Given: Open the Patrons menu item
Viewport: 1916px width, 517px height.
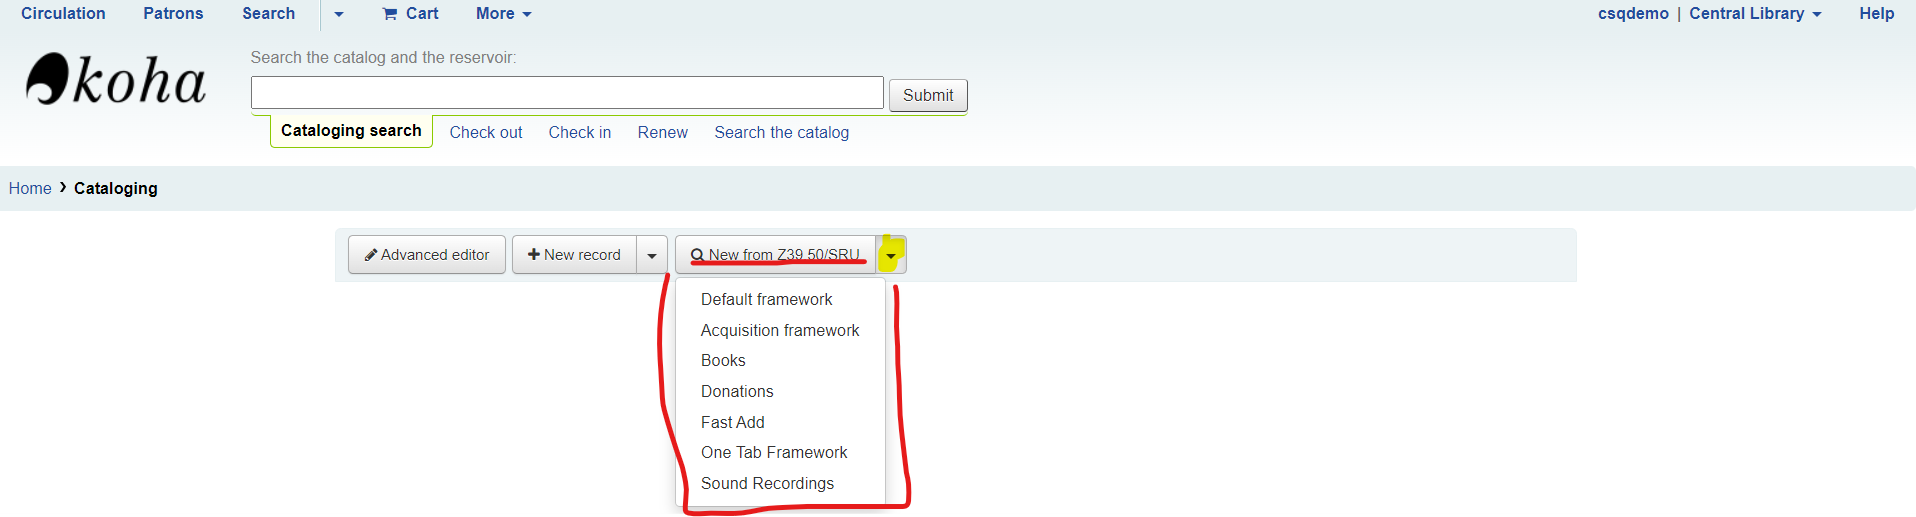Looking at the screenshot, I should tap(173, 14).
